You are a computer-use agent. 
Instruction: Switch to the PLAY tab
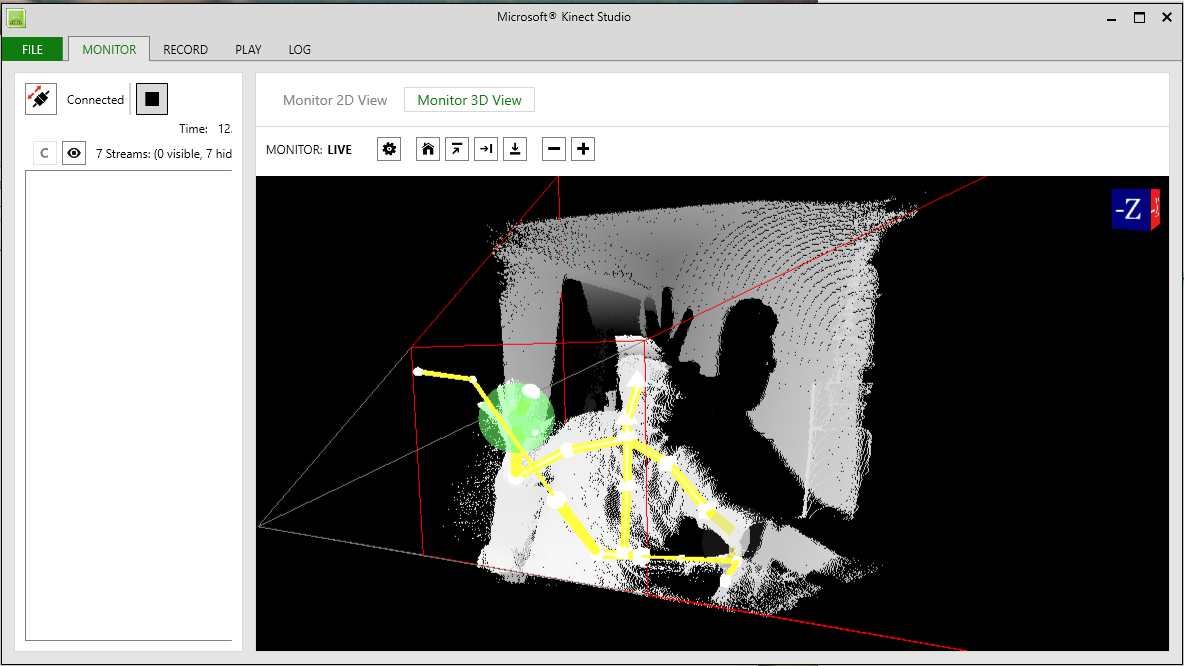(x=248, y=49)
